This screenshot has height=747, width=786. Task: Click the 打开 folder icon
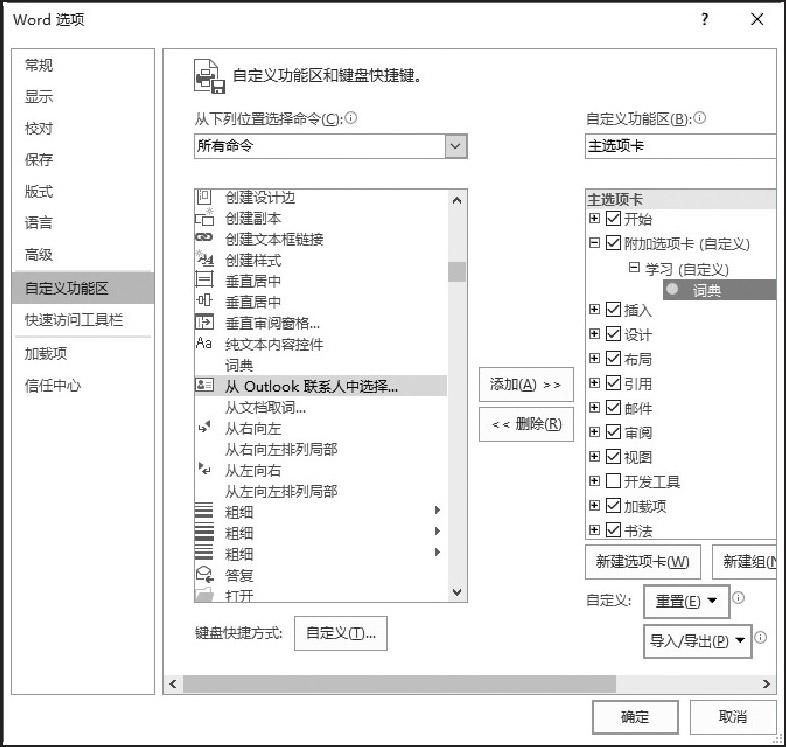click(x=204, y=595)
